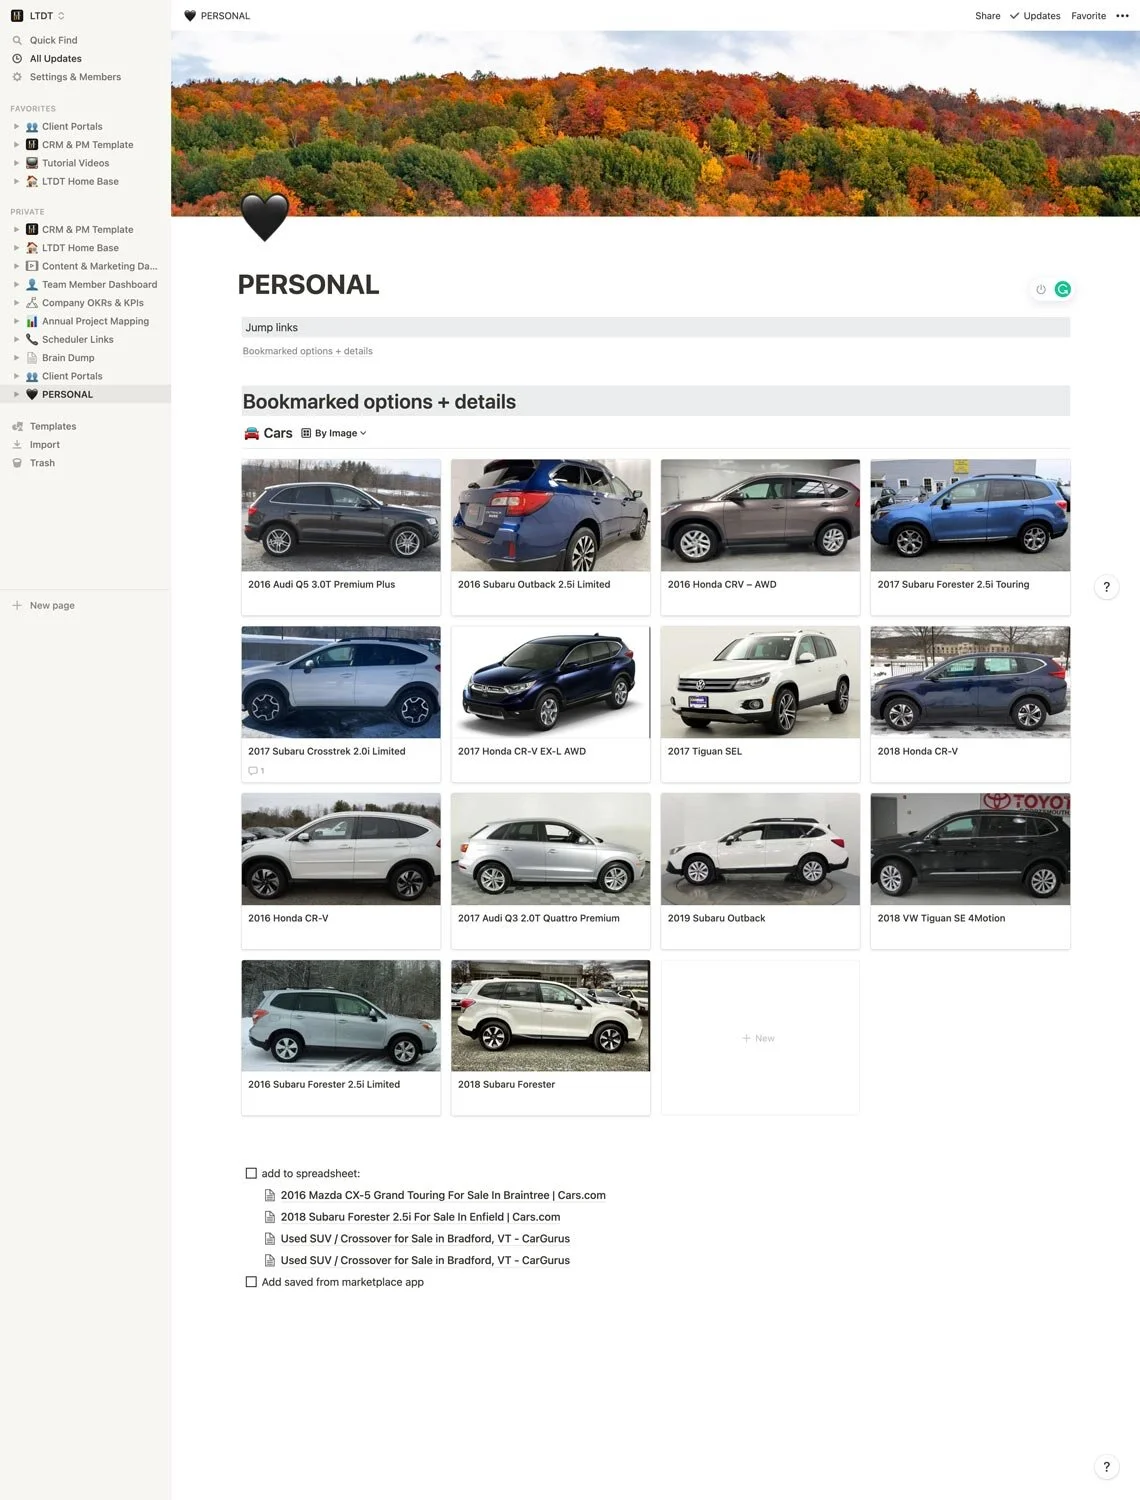The width and height of the screenshot is (1140, 1500).
Task: Click the New page plus icon
Action: 17,605
